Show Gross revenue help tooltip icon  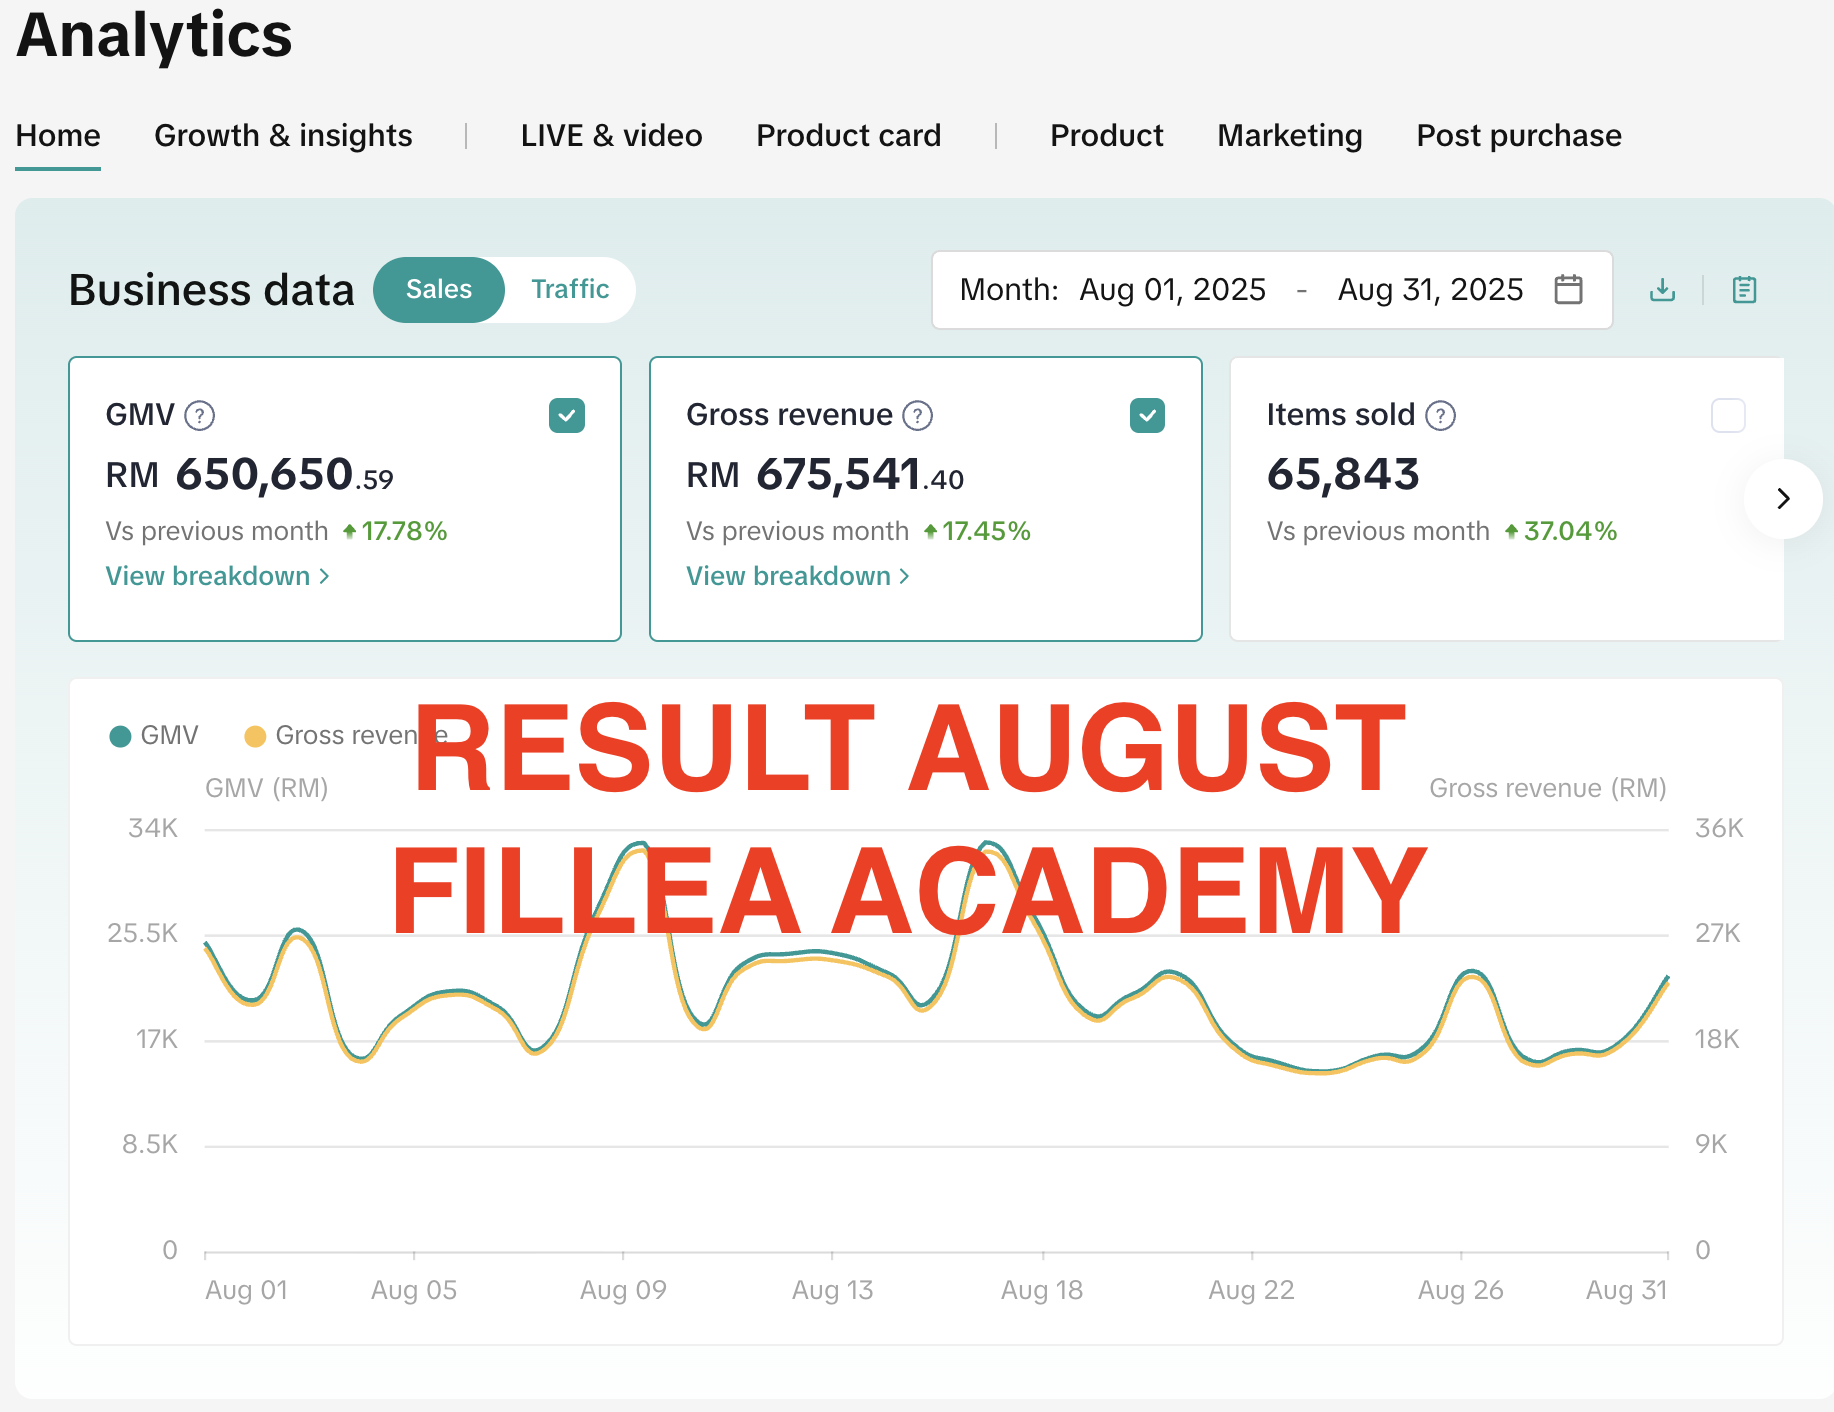coord(917,415)
